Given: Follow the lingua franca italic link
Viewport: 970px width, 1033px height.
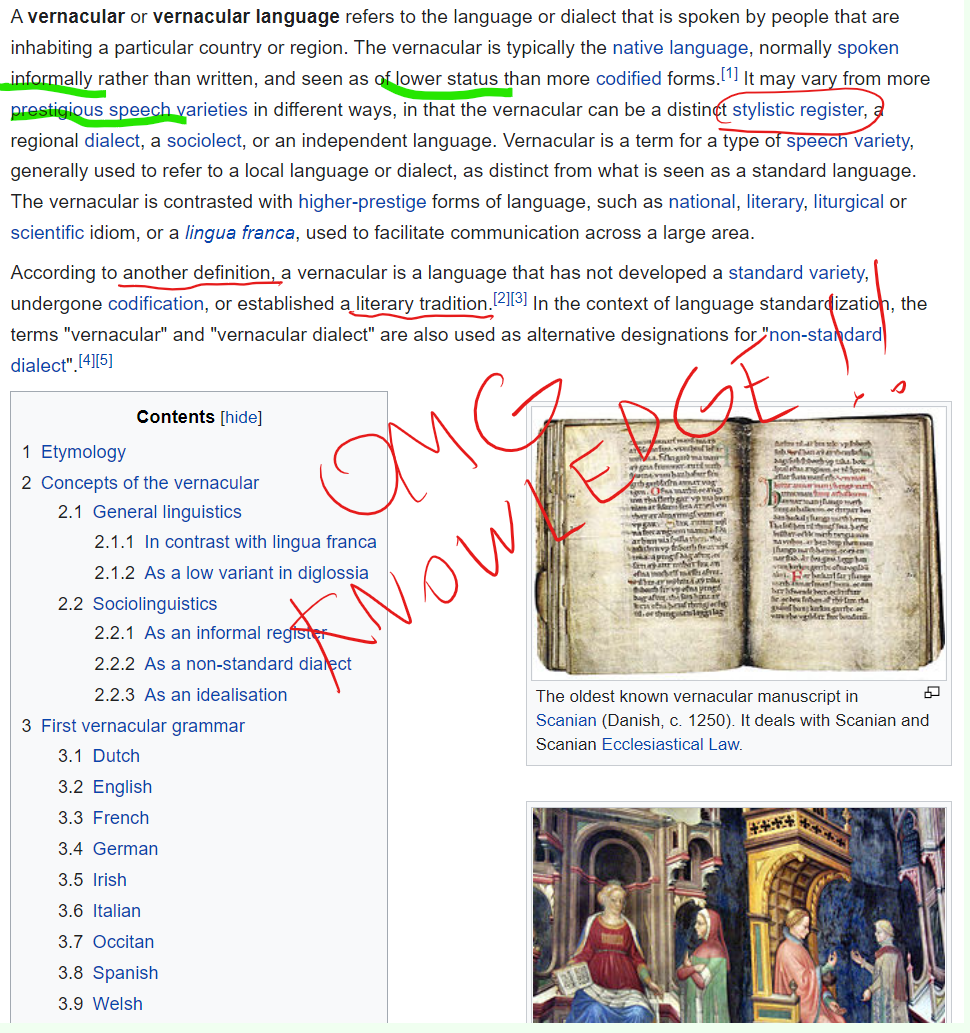Looking at the screenshot, I should [x=239, y=233].
